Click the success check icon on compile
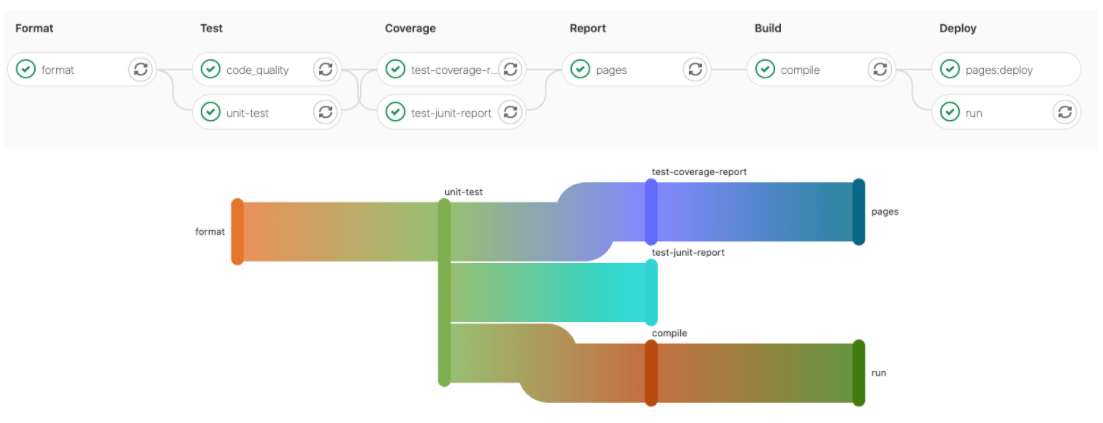1103x423 pixels. 765,69
